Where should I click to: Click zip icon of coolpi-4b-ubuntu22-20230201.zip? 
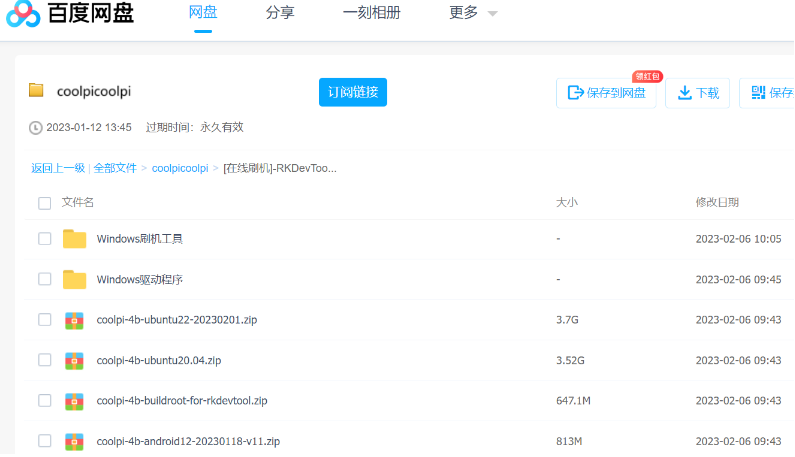point(75,320)
